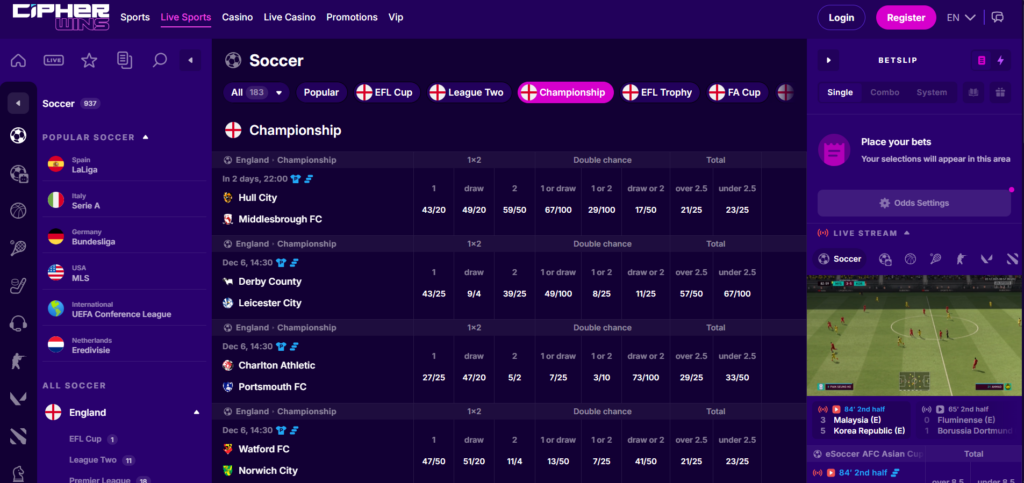The image size is (1024, 483).
Task: Pick Derby County draw odds 9/4
Action: (474, 294)
